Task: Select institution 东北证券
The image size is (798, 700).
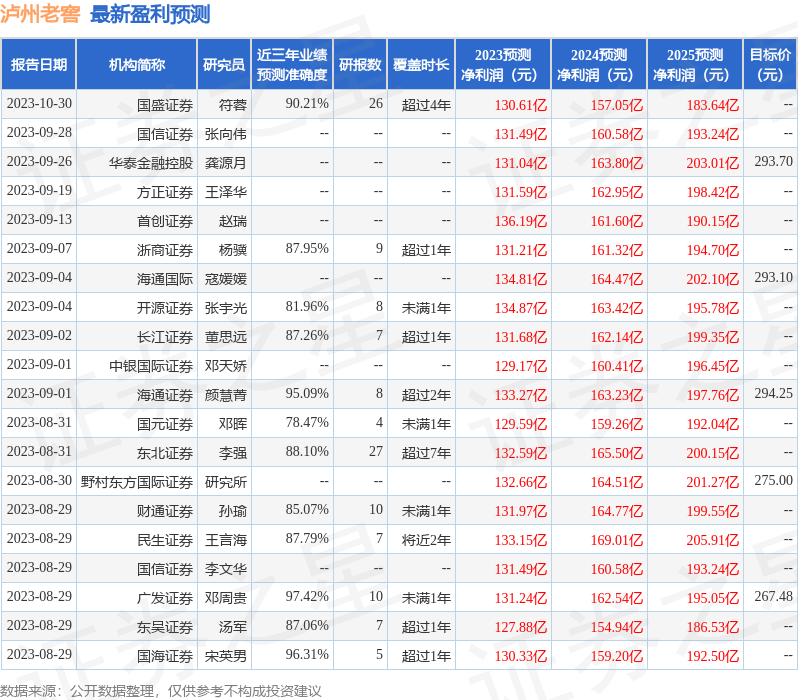Action: [165, 454]
